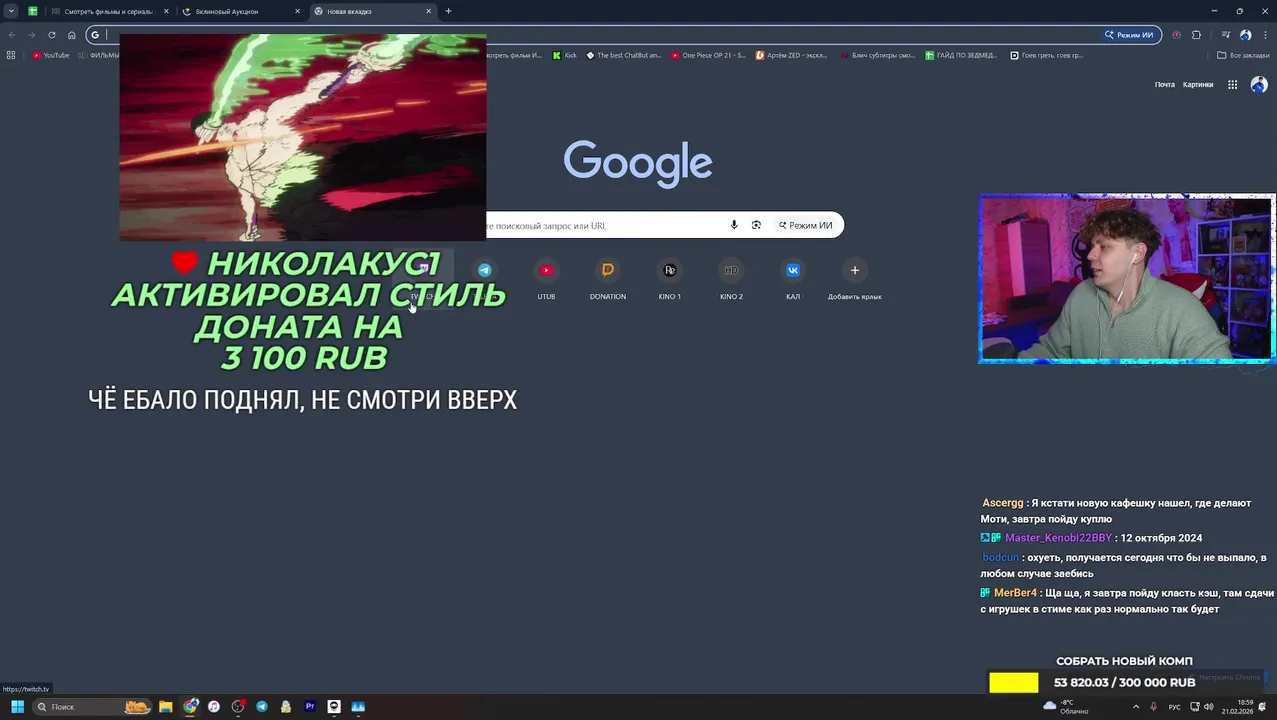Open the Telegram shortcut tile
Screen dimensions: 1277x720
(x=485, y=278)
